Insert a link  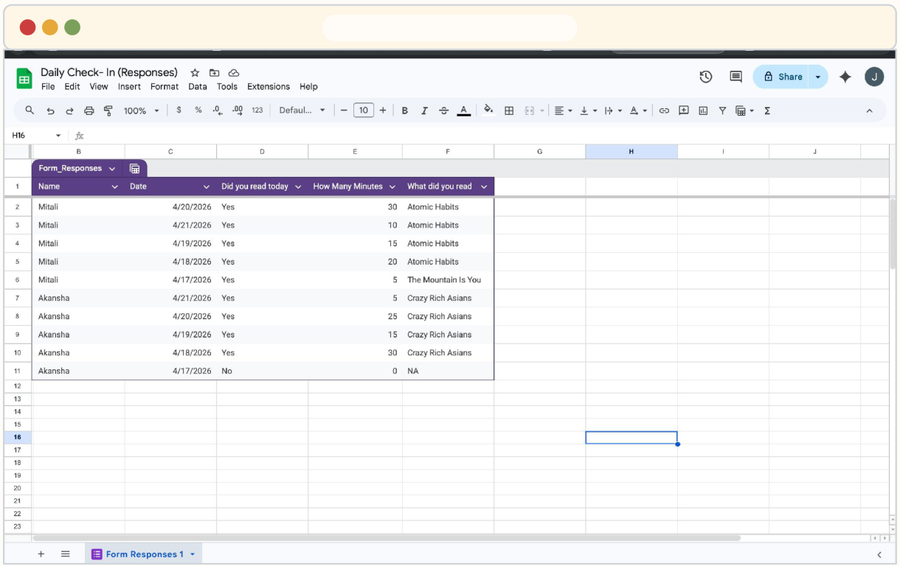click(664, 111)
